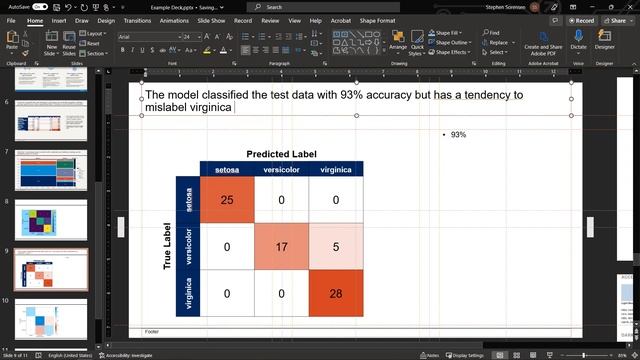Switch to the Design tab
The image size is (640, 360).
[106, 20]
